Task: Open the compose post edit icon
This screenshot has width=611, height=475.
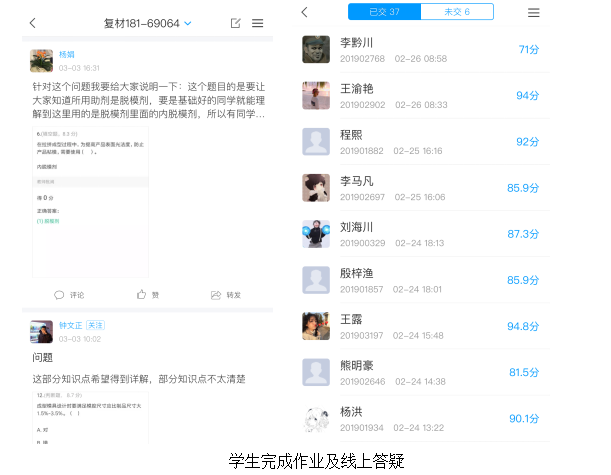Action: (x=235, y=22)
